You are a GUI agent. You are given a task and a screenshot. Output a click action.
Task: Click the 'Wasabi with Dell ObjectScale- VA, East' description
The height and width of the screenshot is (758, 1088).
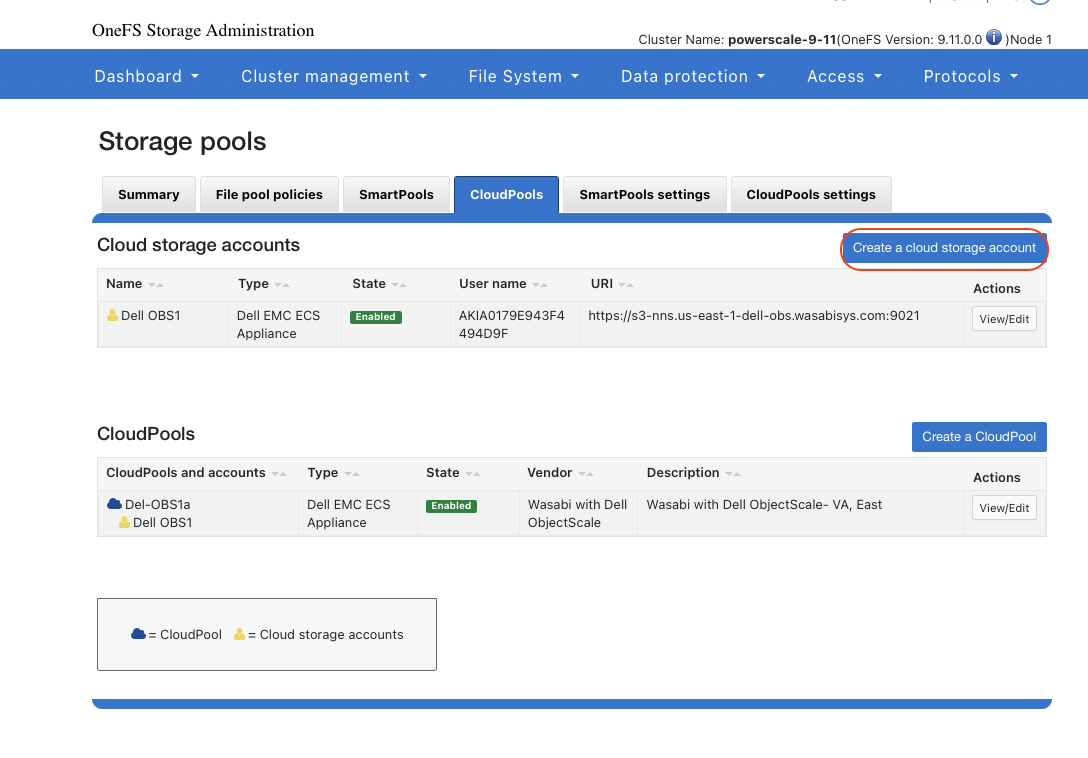coord(764,505)
